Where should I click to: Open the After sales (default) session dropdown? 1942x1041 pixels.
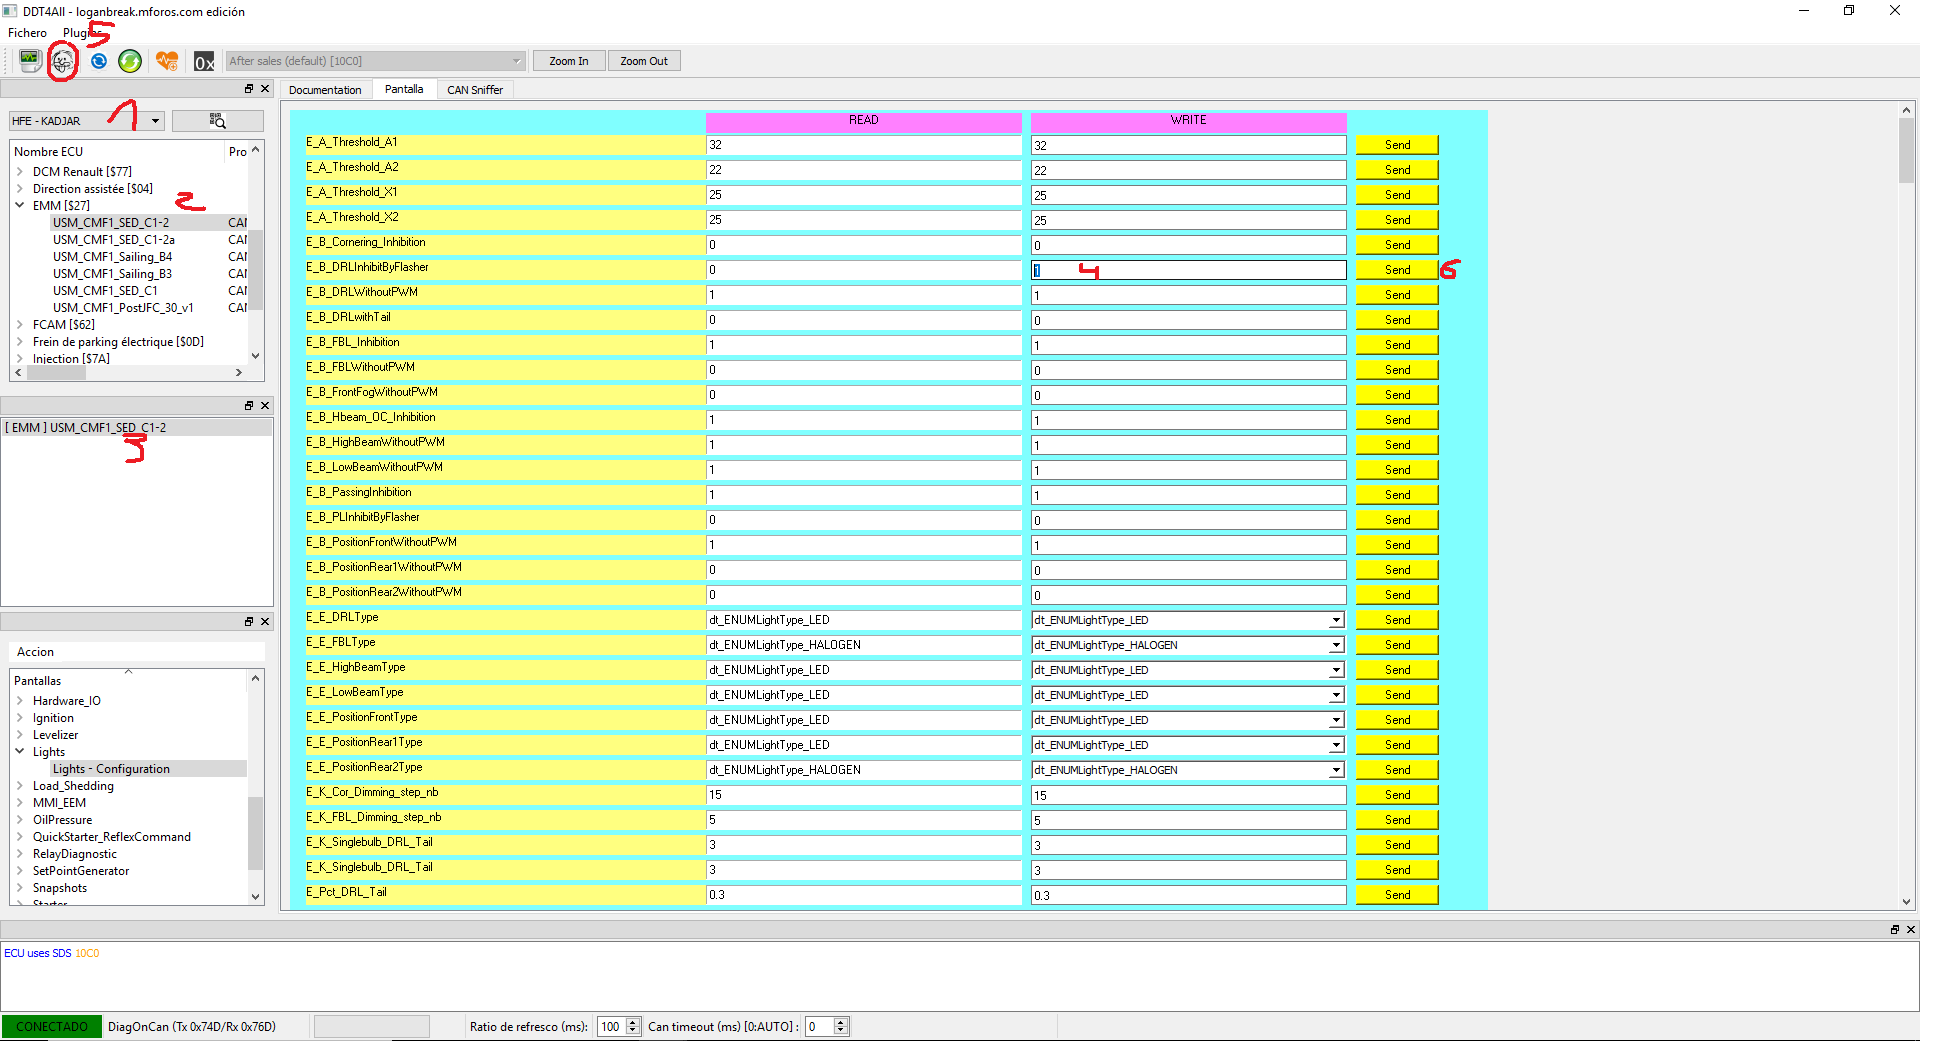375,61
